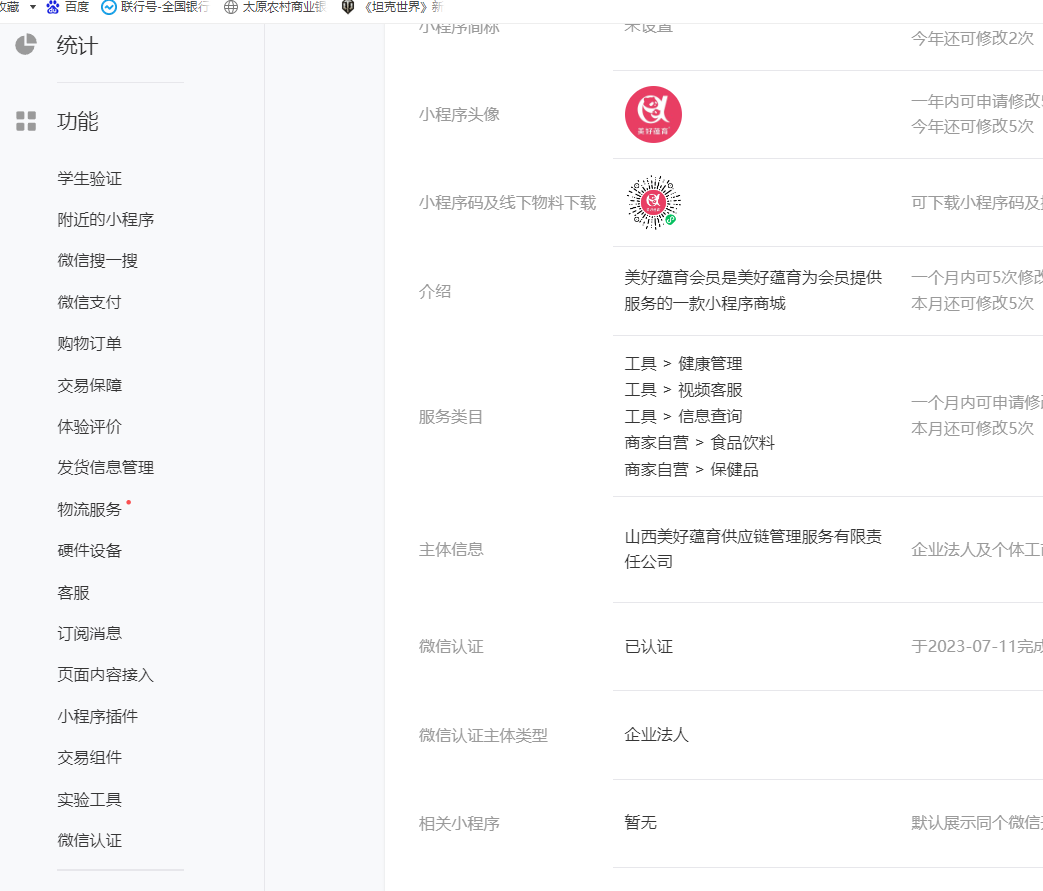
Task: Click the 小程序码及线下物料下载 label
Action: (x=508, y=202)
